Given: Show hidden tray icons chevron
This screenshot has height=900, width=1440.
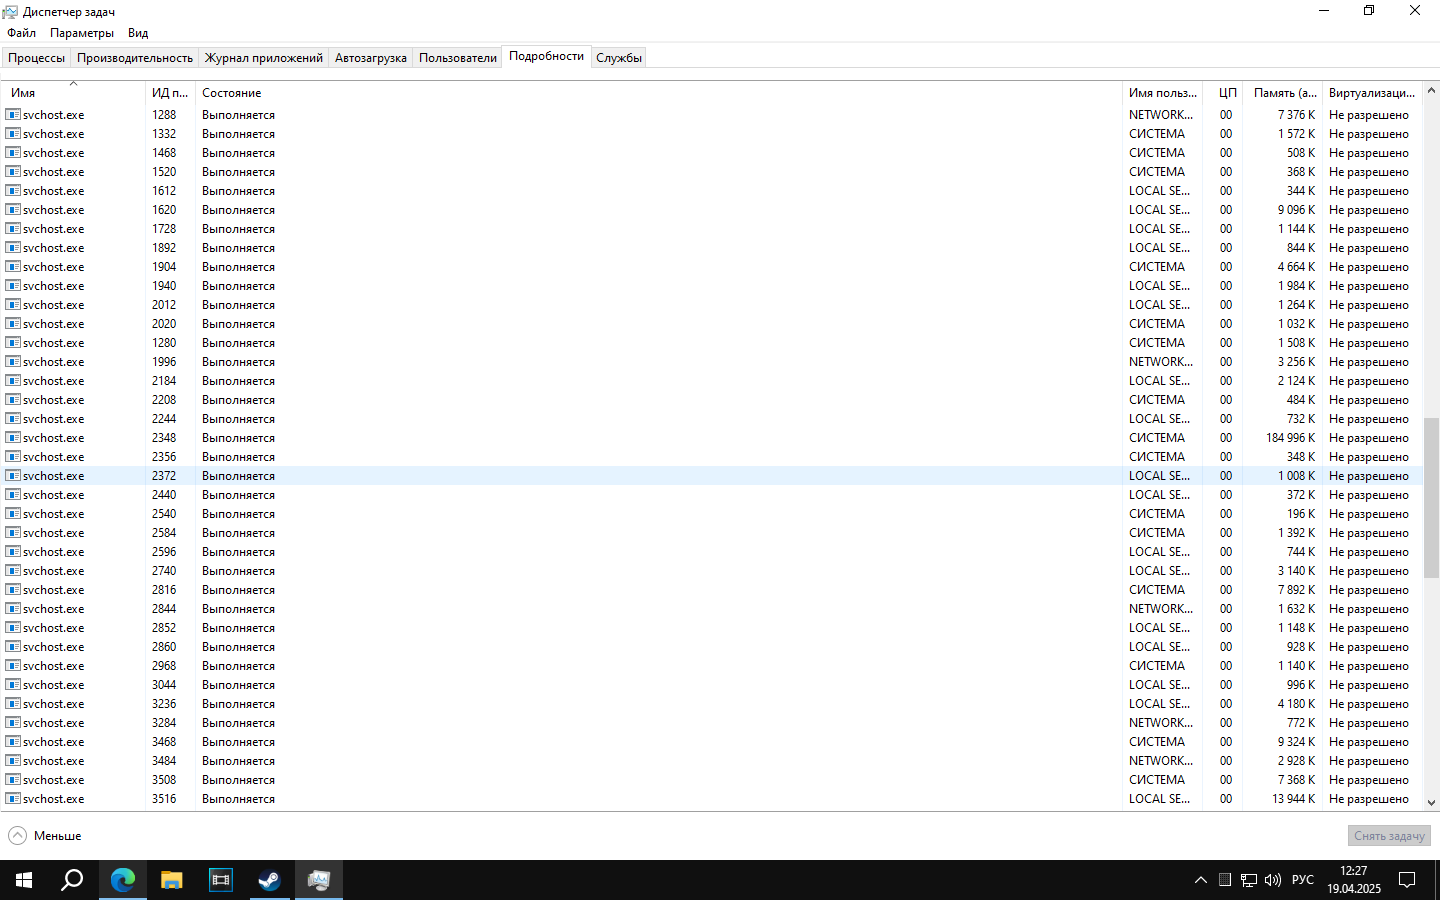Looking at the screenshot, I should coord(1200,880).
